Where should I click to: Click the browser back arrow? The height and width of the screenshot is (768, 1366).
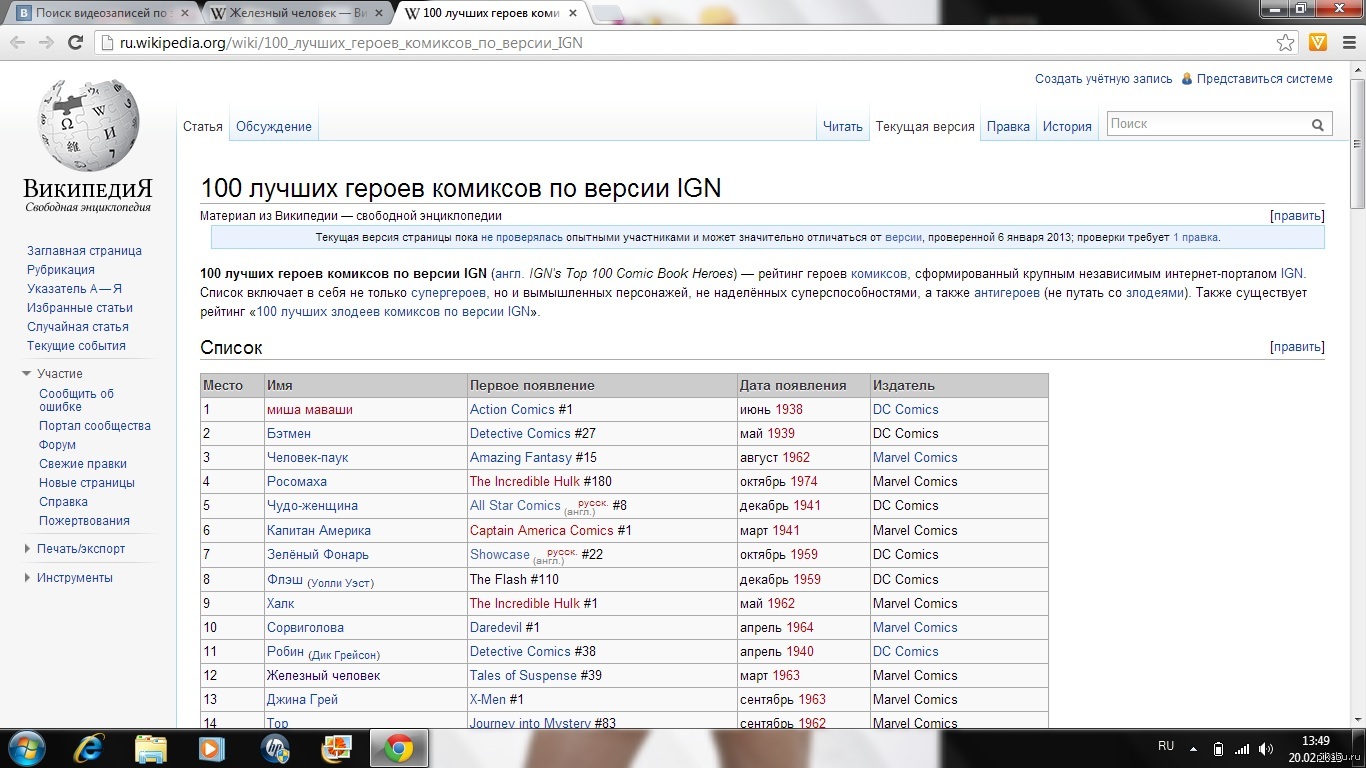pos(18,42)
